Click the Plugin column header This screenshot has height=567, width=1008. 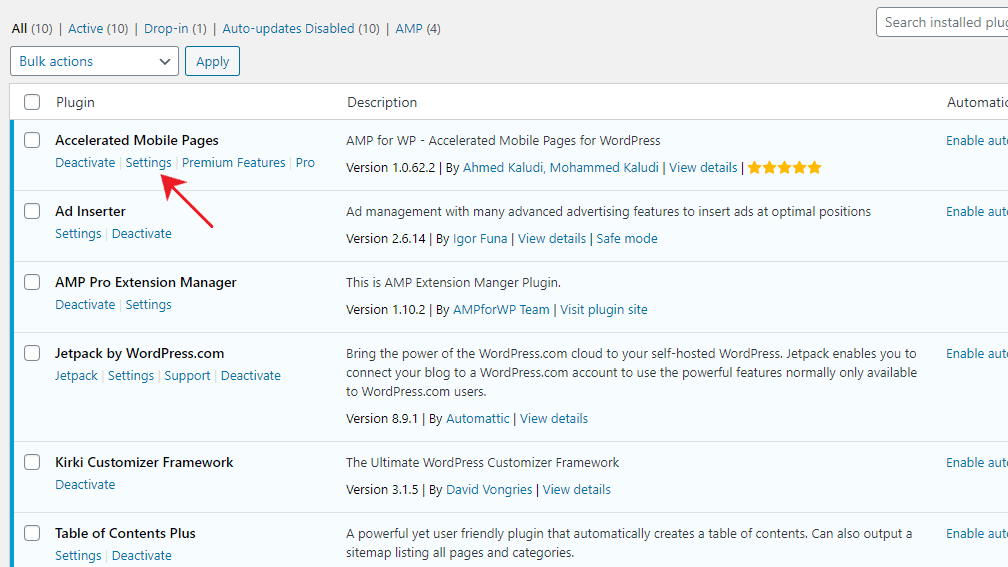tap(75, 102)
